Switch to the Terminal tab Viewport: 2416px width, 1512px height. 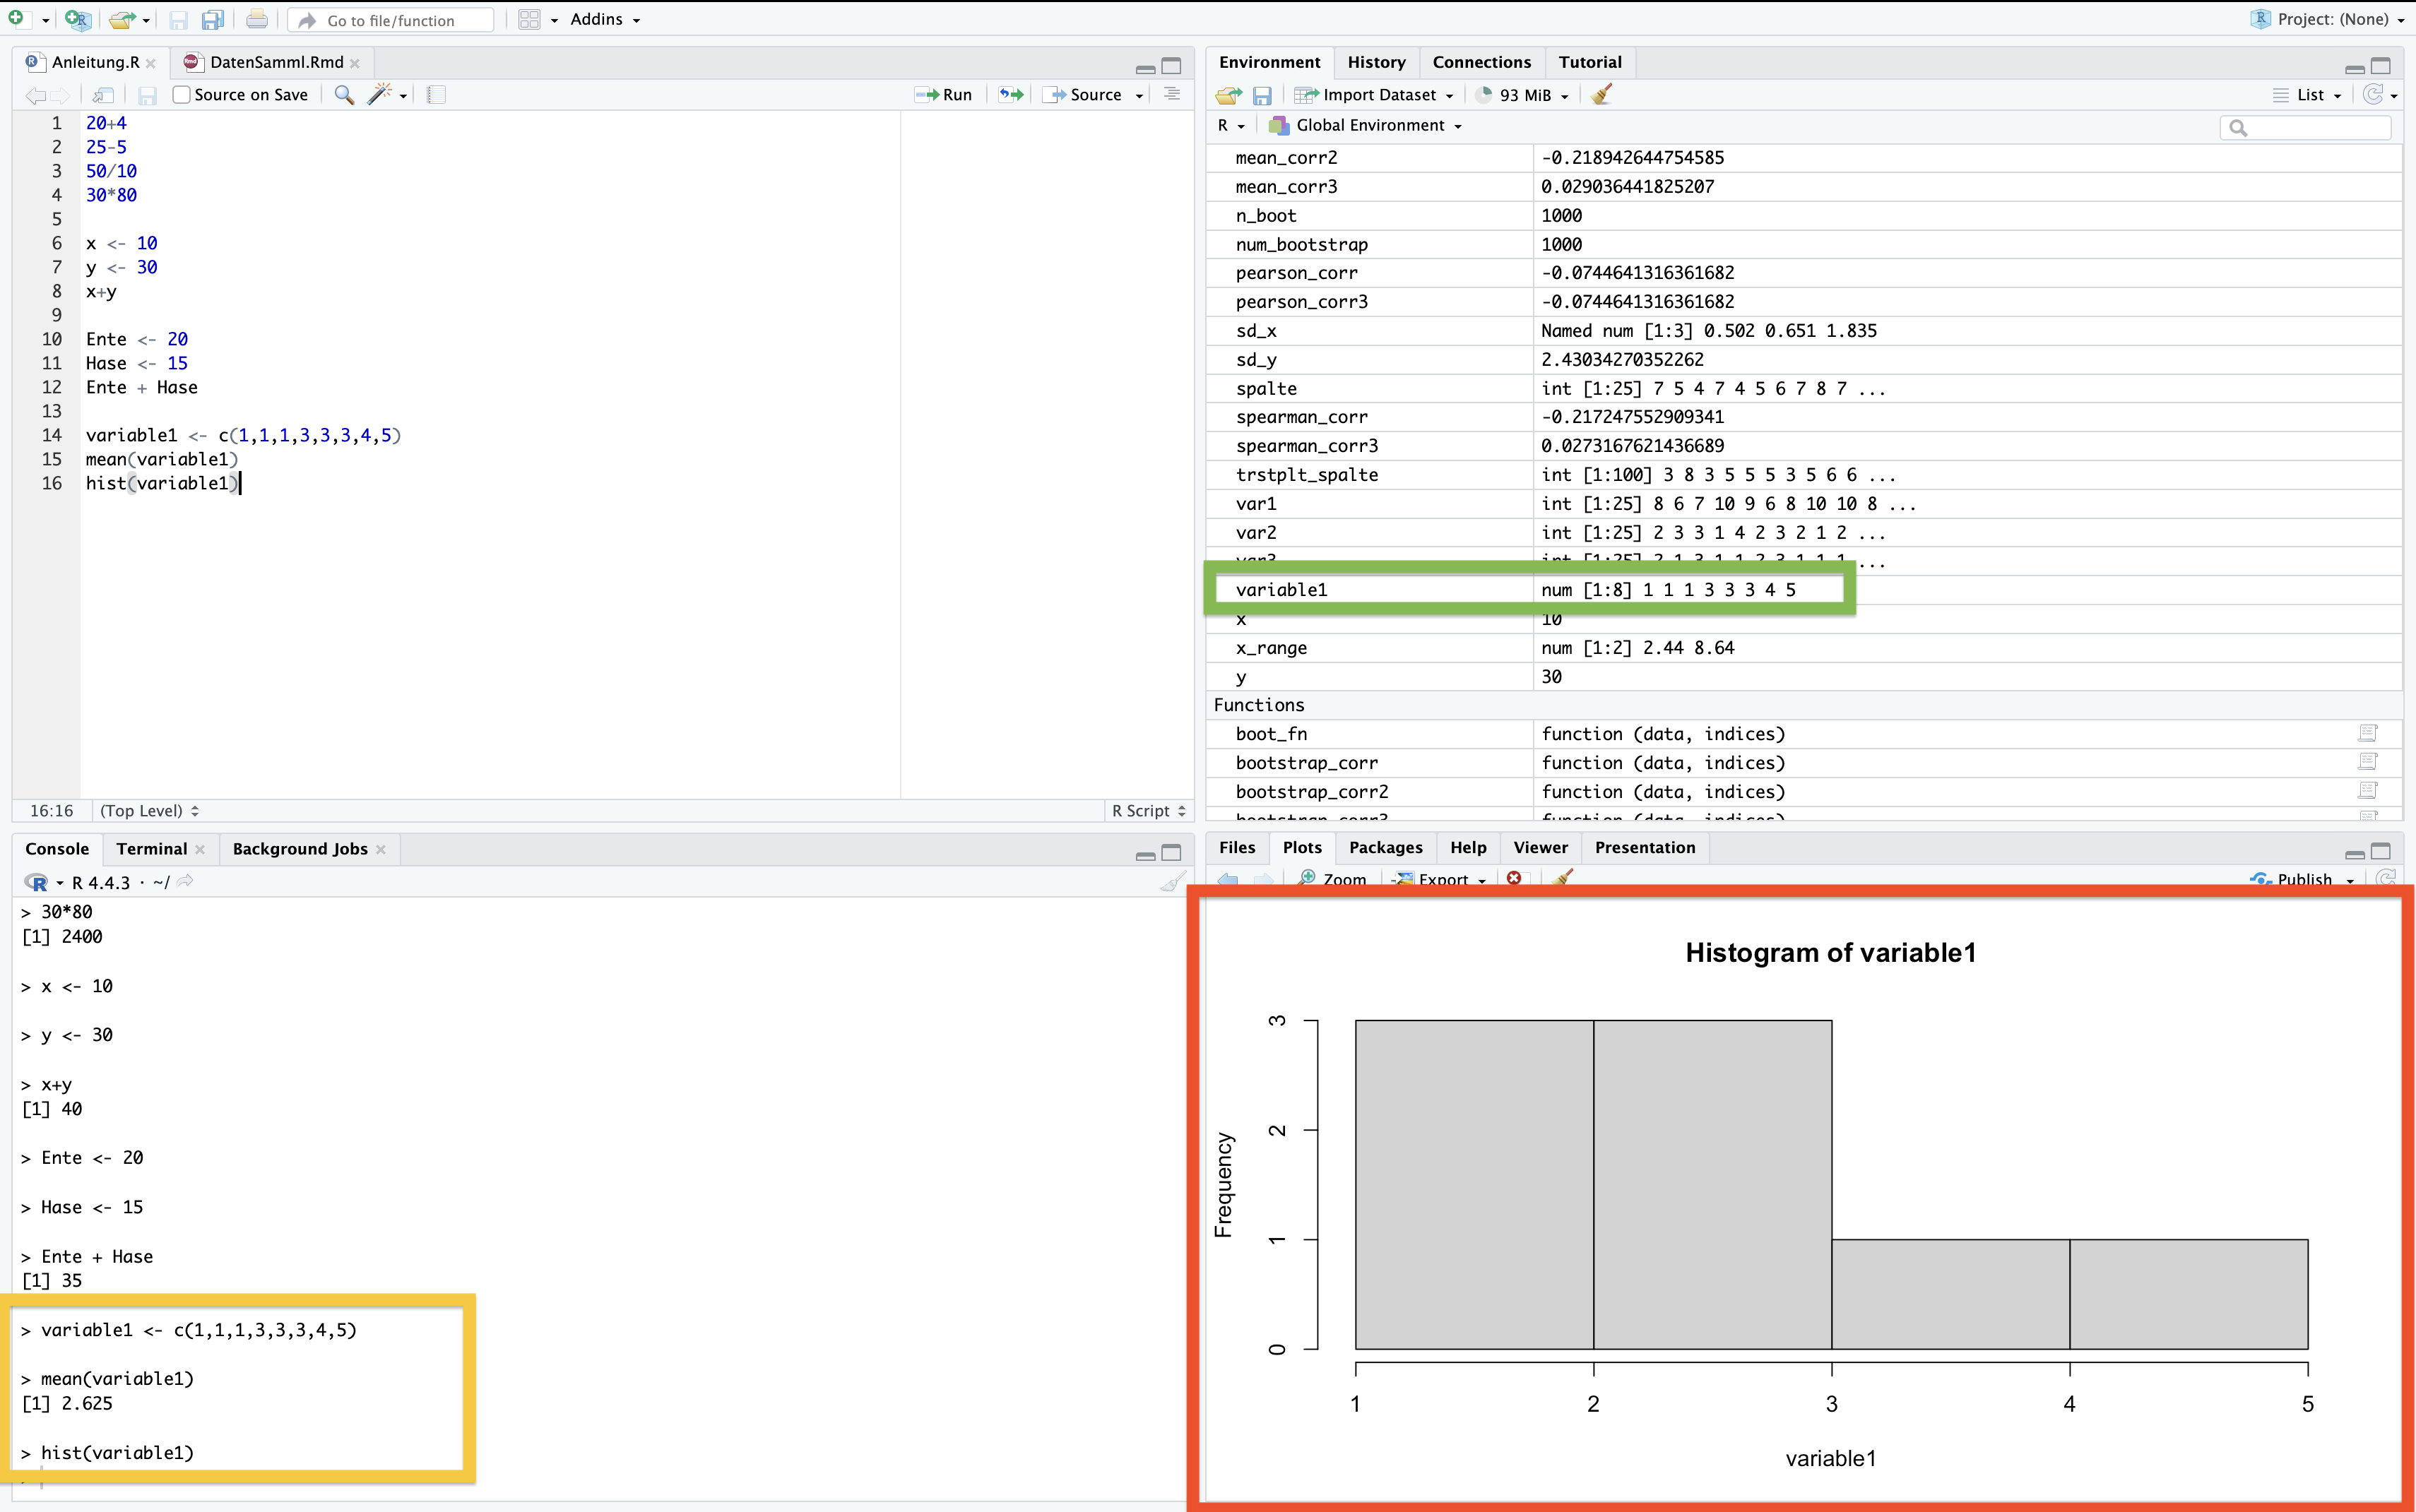tap(151, 849)
